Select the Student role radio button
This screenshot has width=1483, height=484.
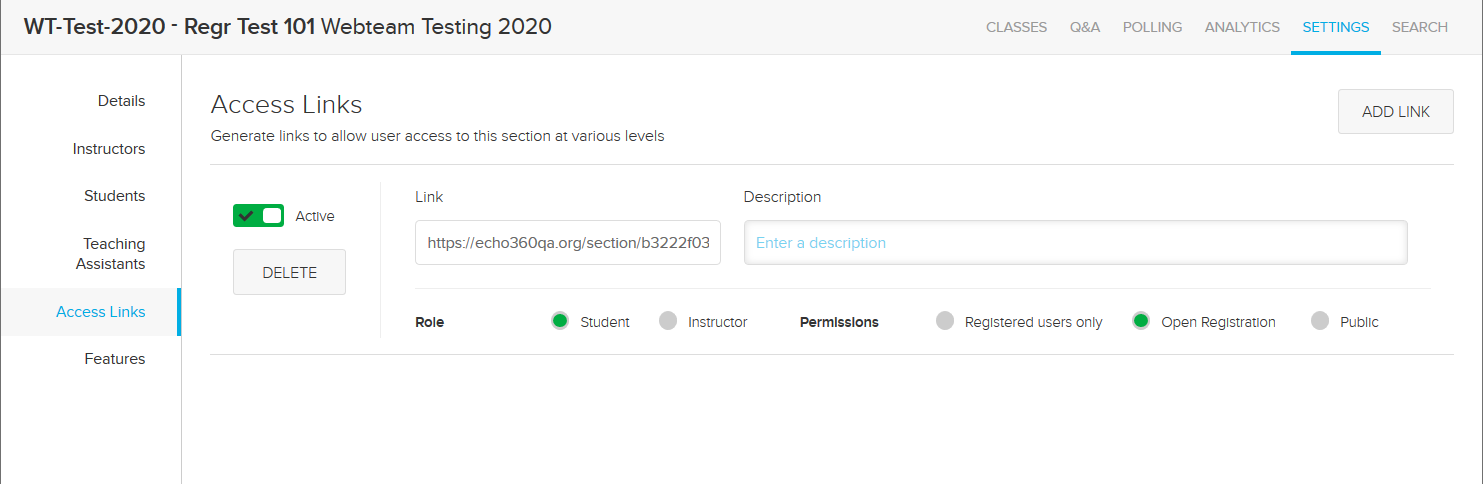click(x=560, y=321)
